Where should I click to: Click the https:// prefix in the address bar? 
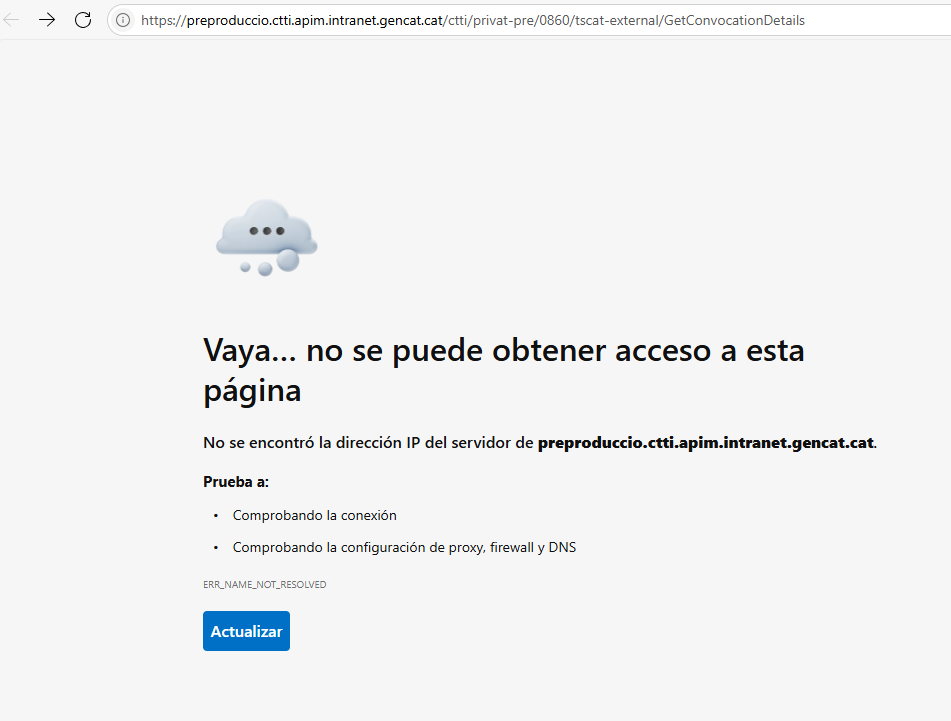[163, 20]
